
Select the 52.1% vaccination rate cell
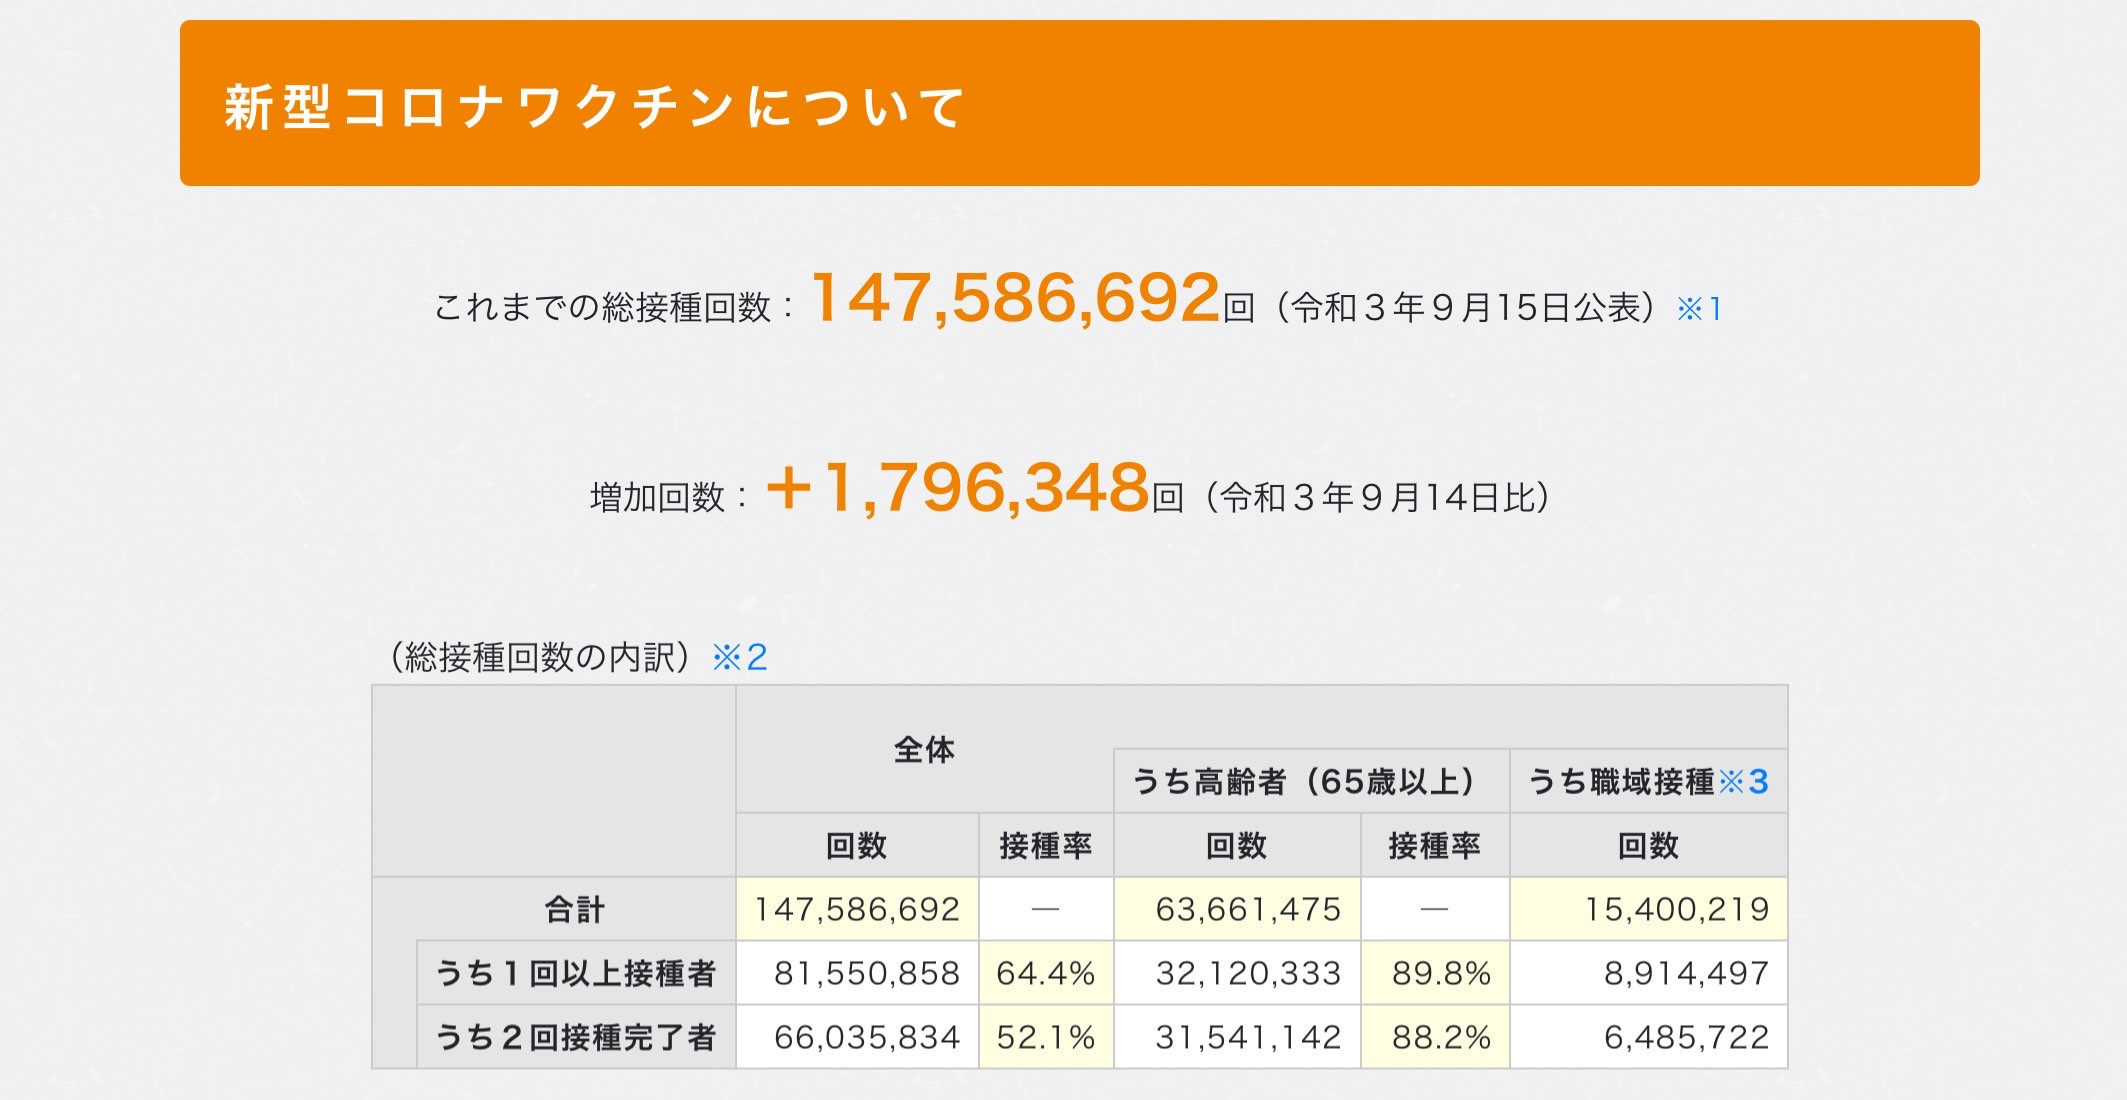(1046, 1037)
